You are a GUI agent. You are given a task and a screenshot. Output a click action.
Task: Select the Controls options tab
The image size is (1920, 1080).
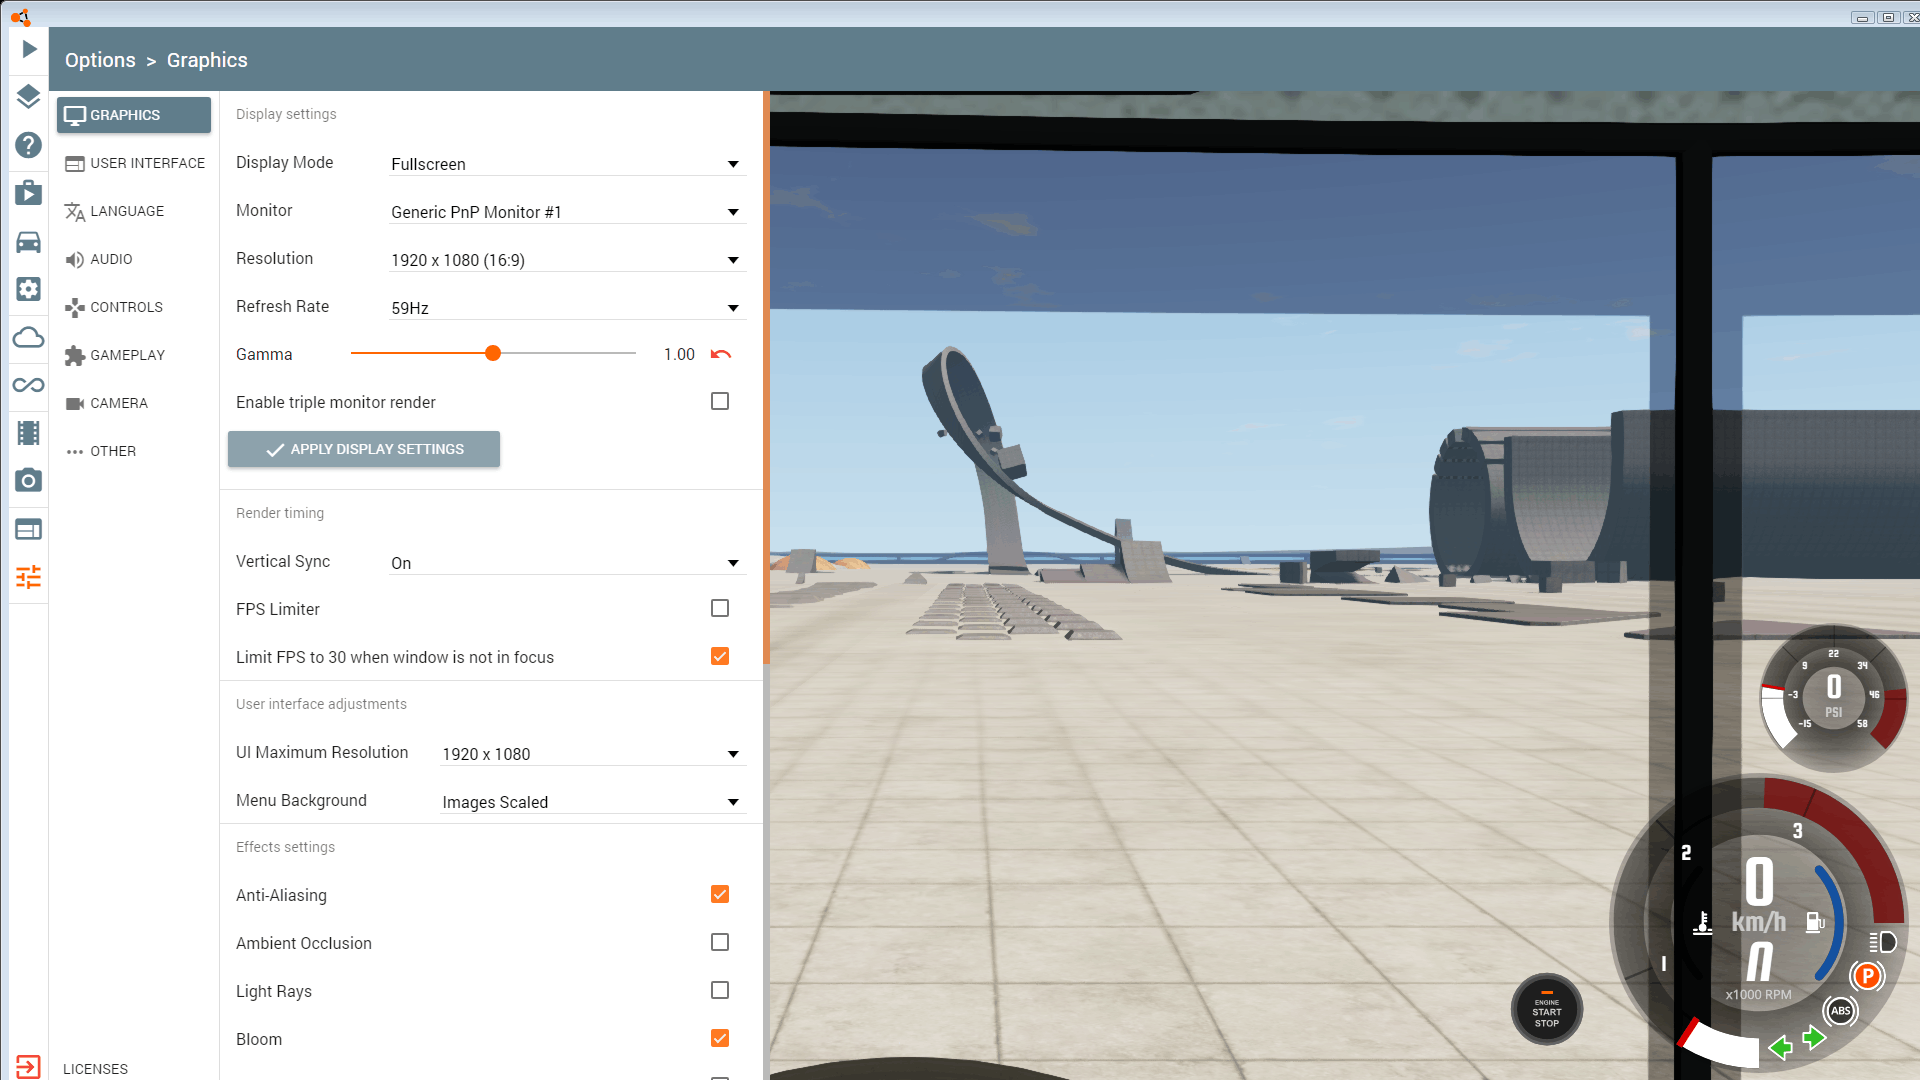(x=126, y=307)
